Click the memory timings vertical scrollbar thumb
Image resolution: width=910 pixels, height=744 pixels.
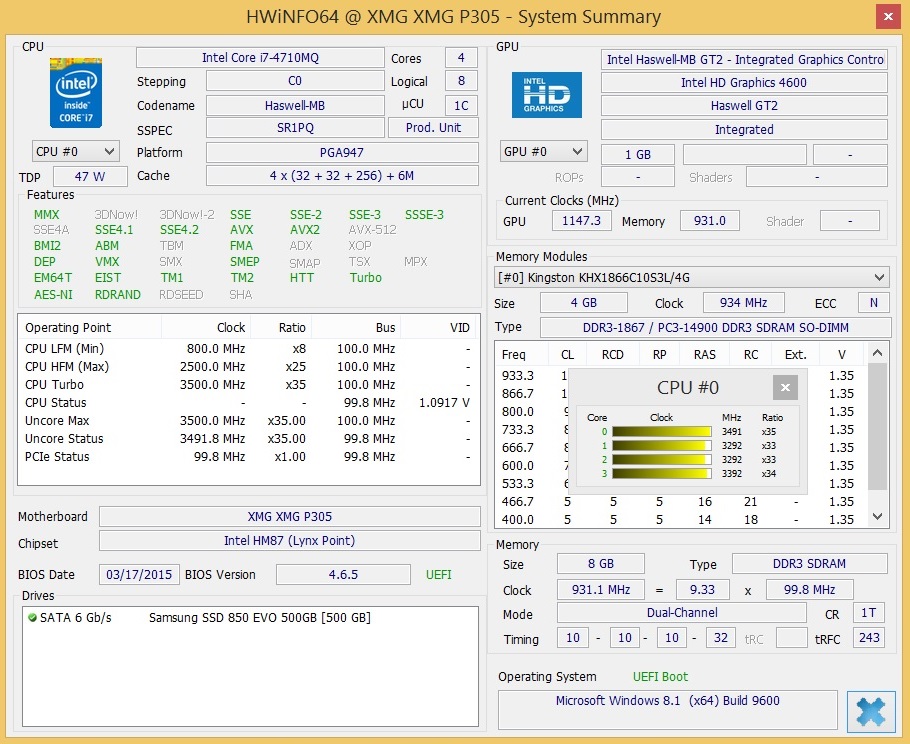click(x=878, y=427)
